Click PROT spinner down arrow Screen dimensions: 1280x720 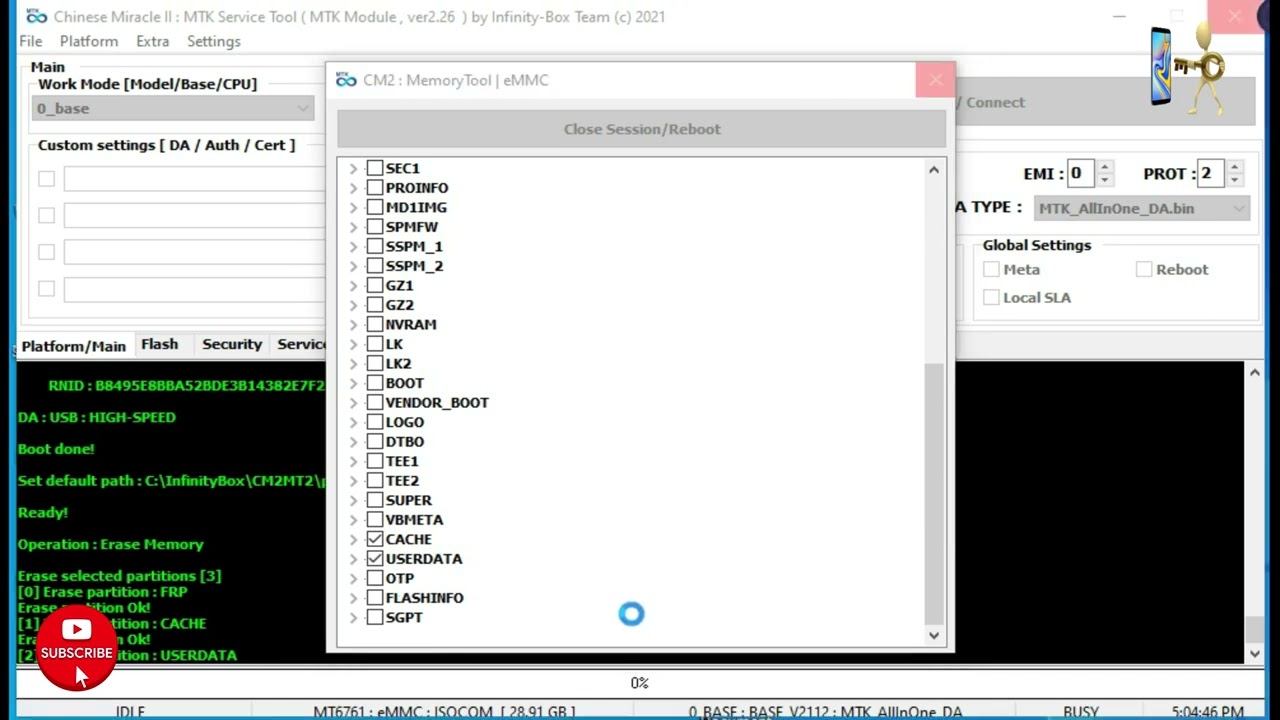pos(1234,180)
